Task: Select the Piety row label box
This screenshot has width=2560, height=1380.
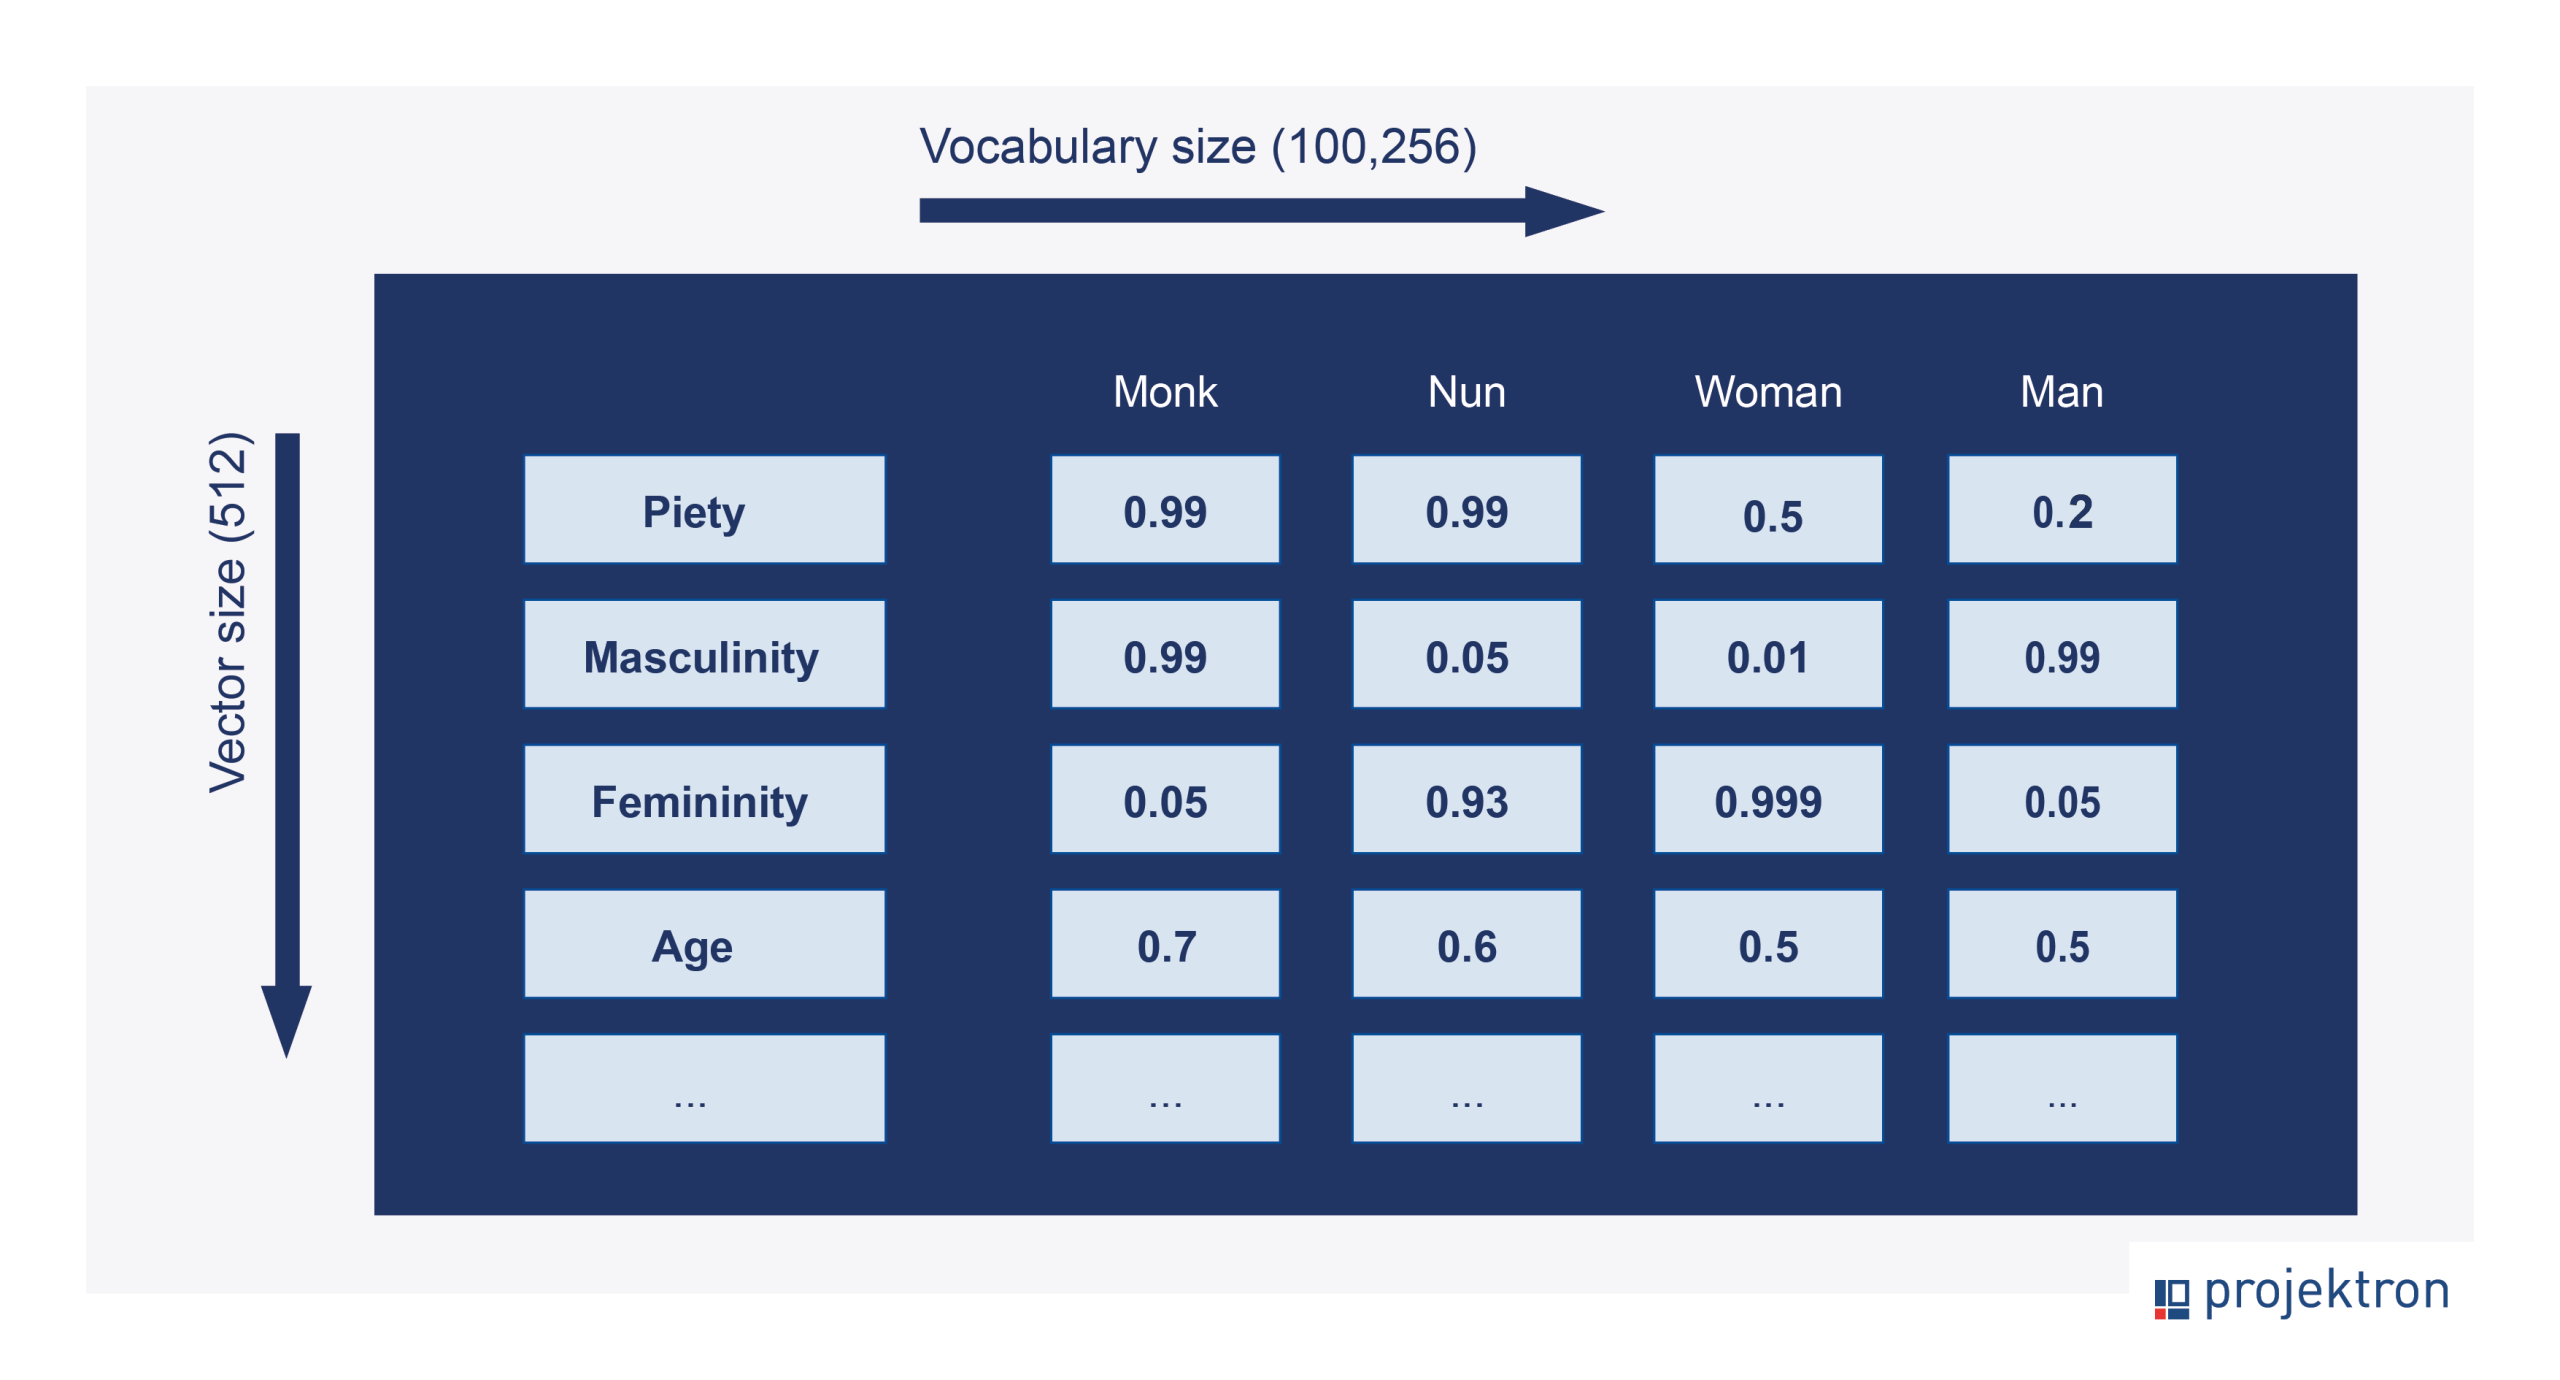Action: 704,510
